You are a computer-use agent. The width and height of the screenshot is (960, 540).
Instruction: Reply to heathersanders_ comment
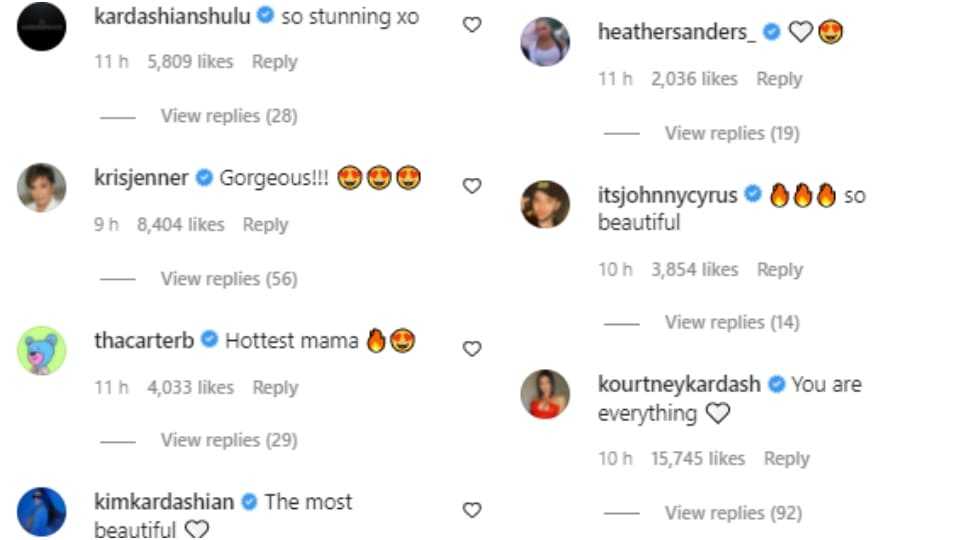pyautogui.click(x=779, y=79)
